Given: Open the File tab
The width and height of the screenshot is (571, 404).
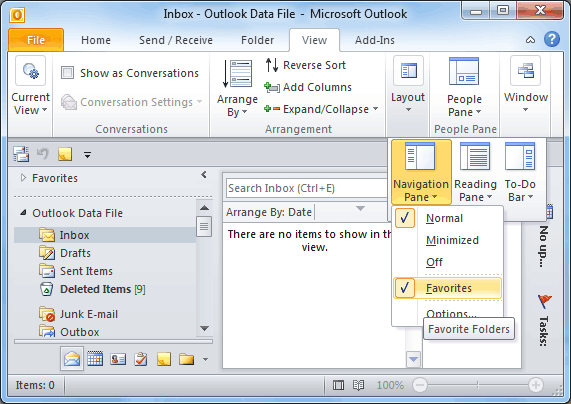Looking at the screenshot, I should click(36, 40).
